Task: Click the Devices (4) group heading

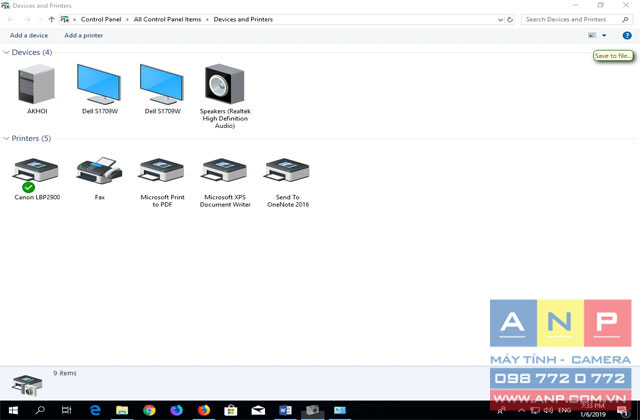Action: (32, 52)
